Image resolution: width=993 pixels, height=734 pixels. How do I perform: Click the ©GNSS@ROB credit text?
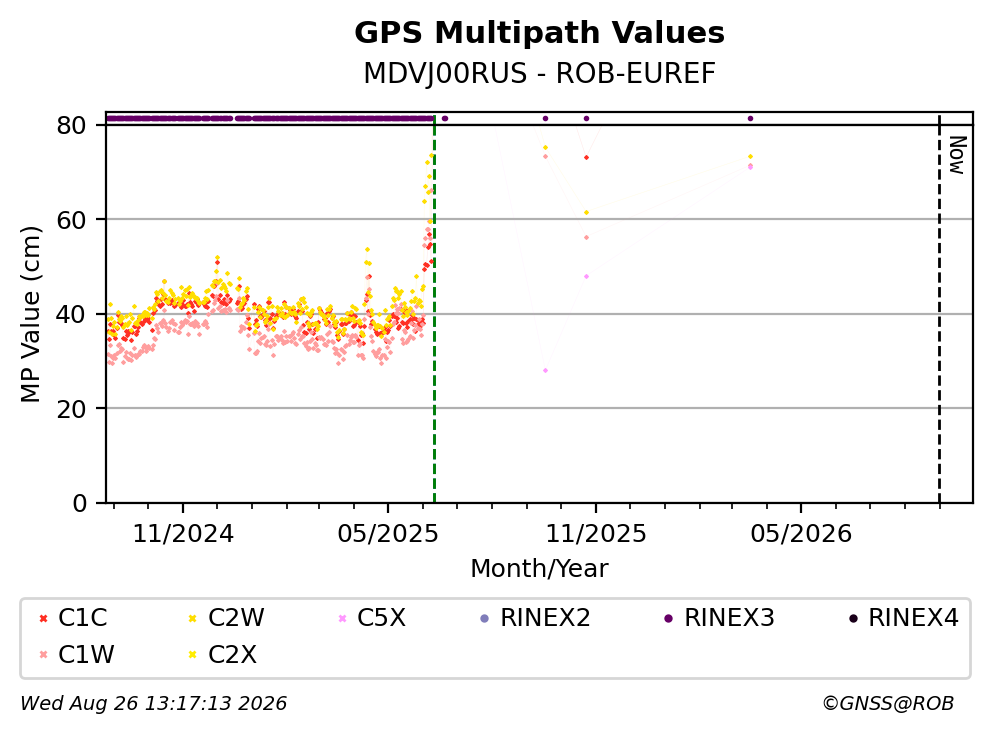coord(888,703)
